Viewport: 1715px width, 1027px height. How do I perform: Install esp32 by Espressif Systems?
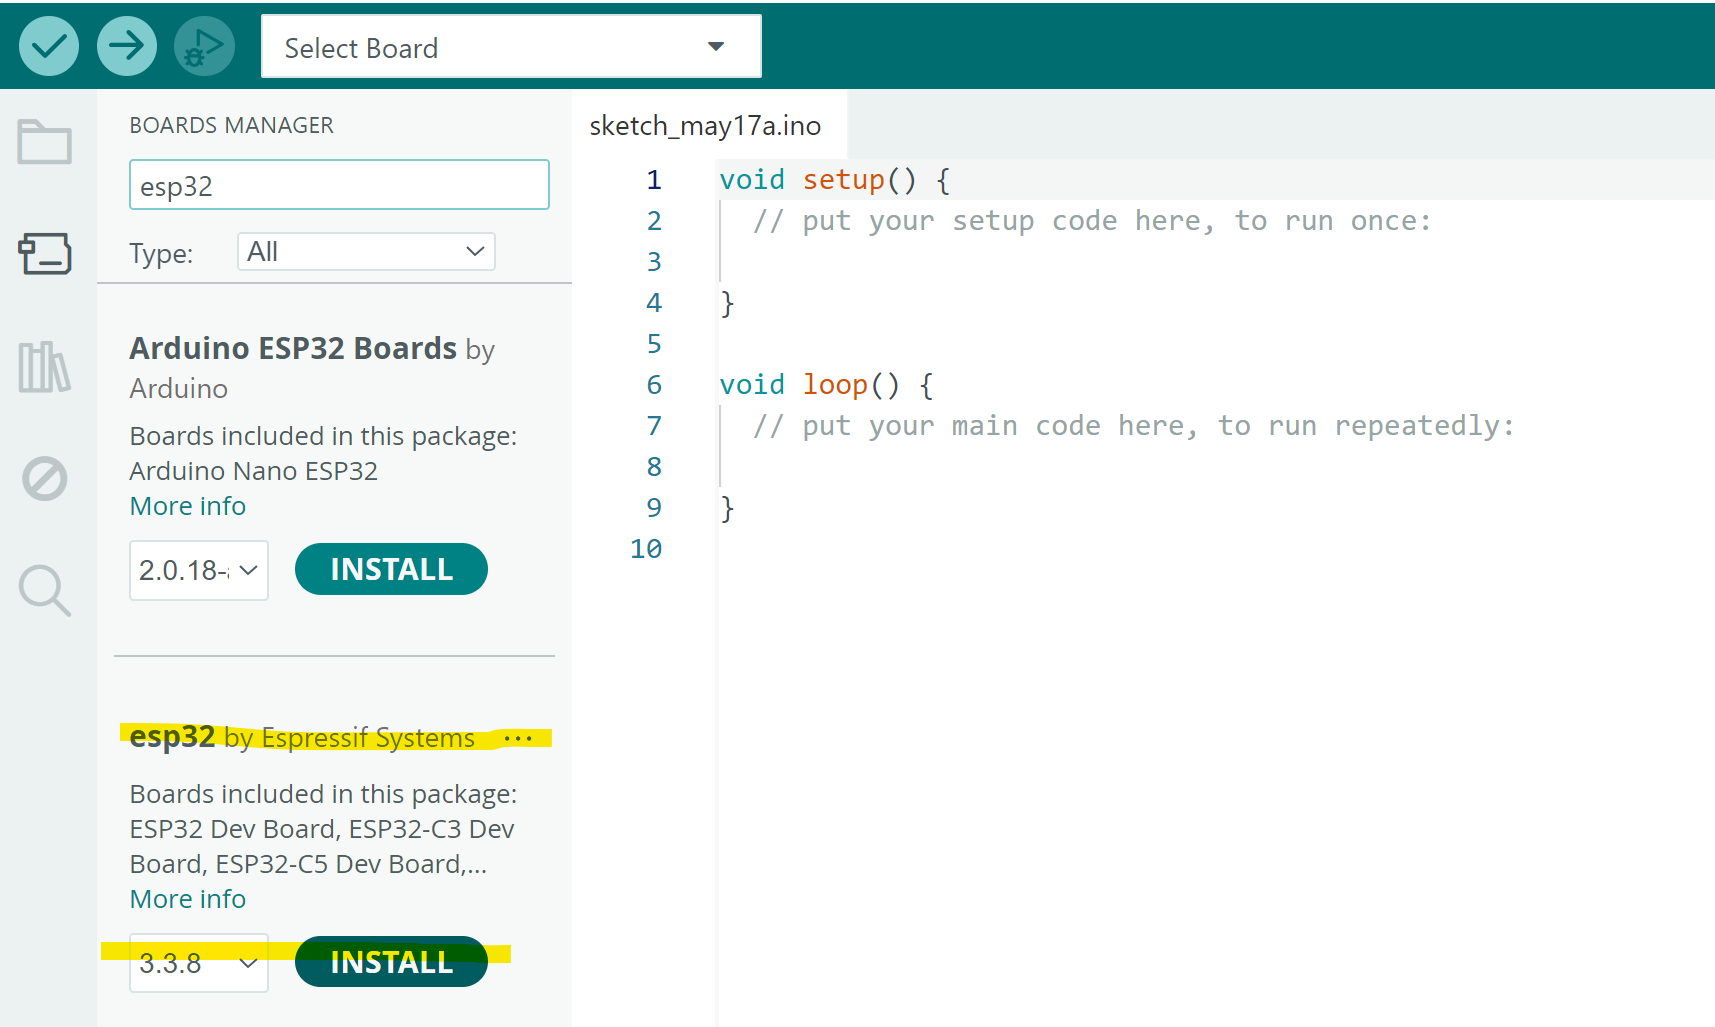(391, 962)
